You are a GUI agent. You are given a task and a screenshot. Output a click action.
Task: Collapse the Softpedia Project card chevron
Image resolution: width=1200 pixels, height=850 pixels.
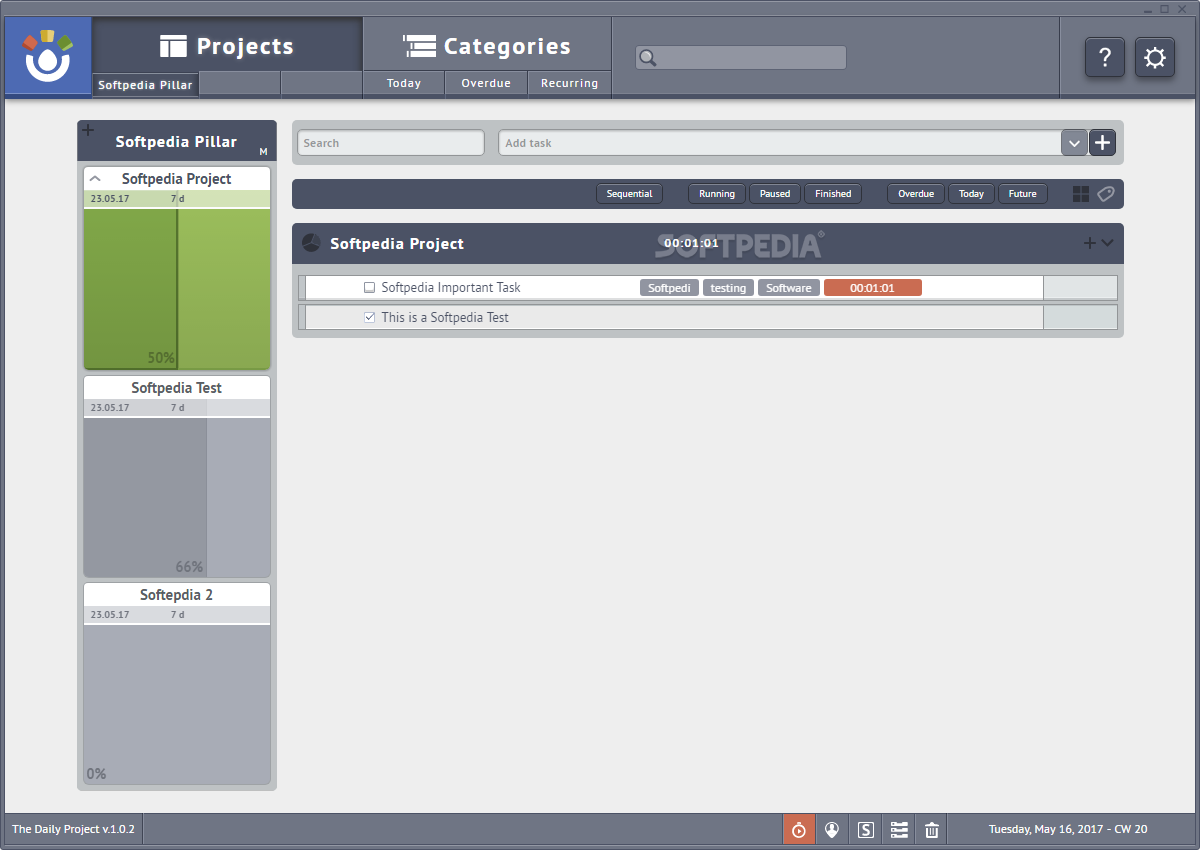(x=96, y=179)
